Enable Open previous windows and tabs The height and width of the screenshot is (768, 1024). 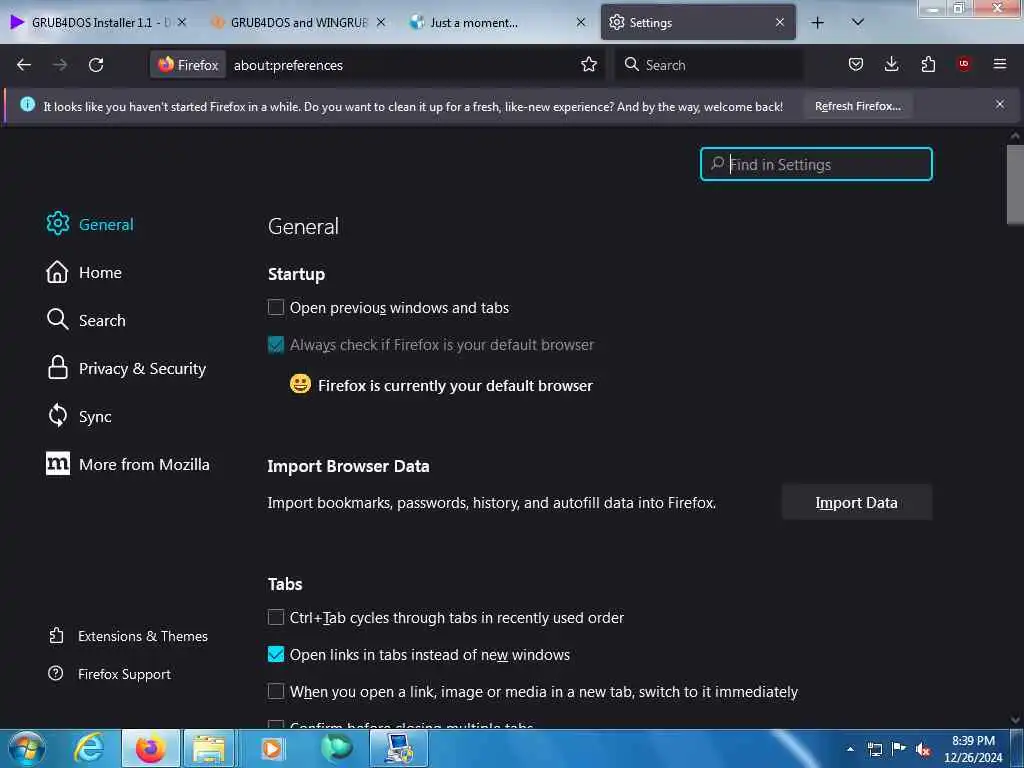point(276,308)
